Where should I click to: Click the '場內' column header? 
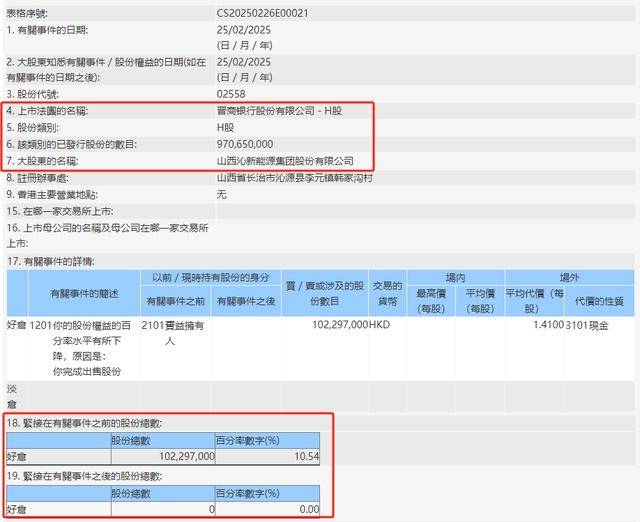456,278
